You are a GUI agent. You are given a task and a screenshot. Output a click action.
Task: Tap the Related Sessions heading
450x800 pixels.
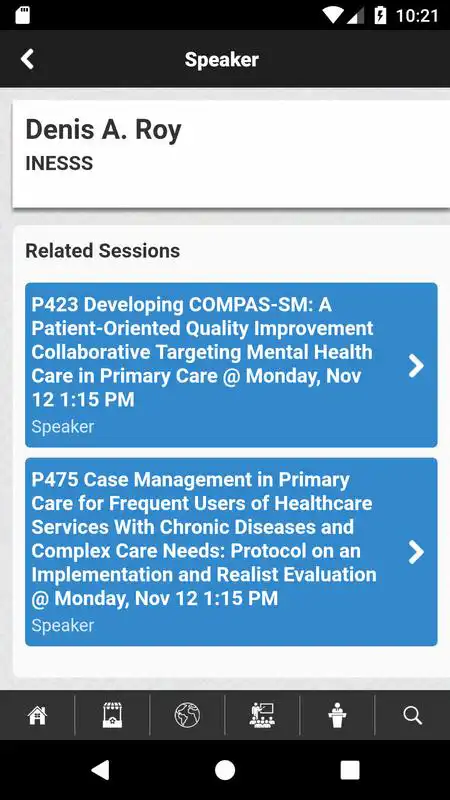pyautogui.click(x=103, y=251)
